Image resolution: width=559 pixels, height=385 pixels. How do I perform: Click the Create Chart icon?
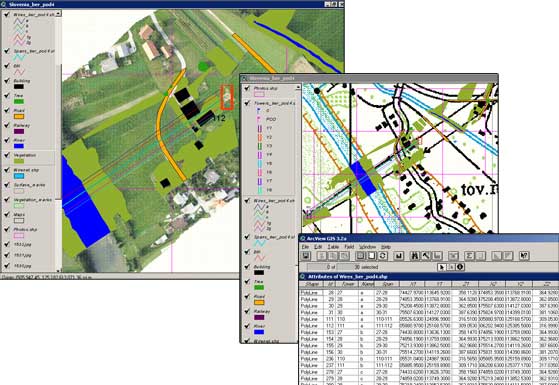(399, 256)
